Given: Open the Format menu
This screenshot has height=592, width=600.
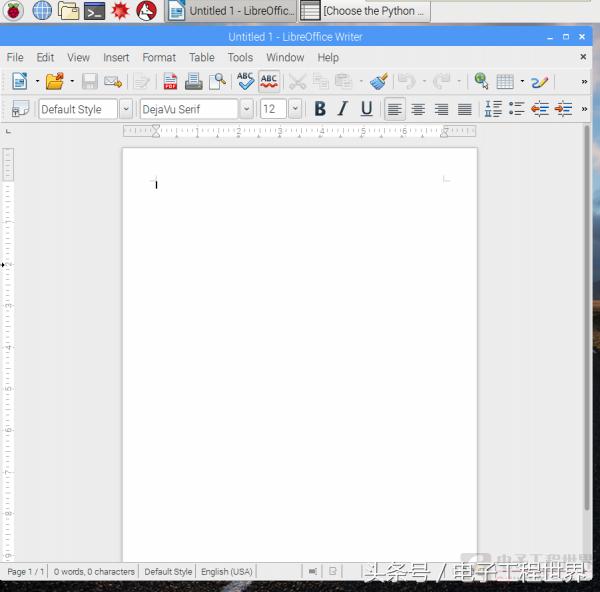Looking at the screenshot, I should click(x=158, y=58).
